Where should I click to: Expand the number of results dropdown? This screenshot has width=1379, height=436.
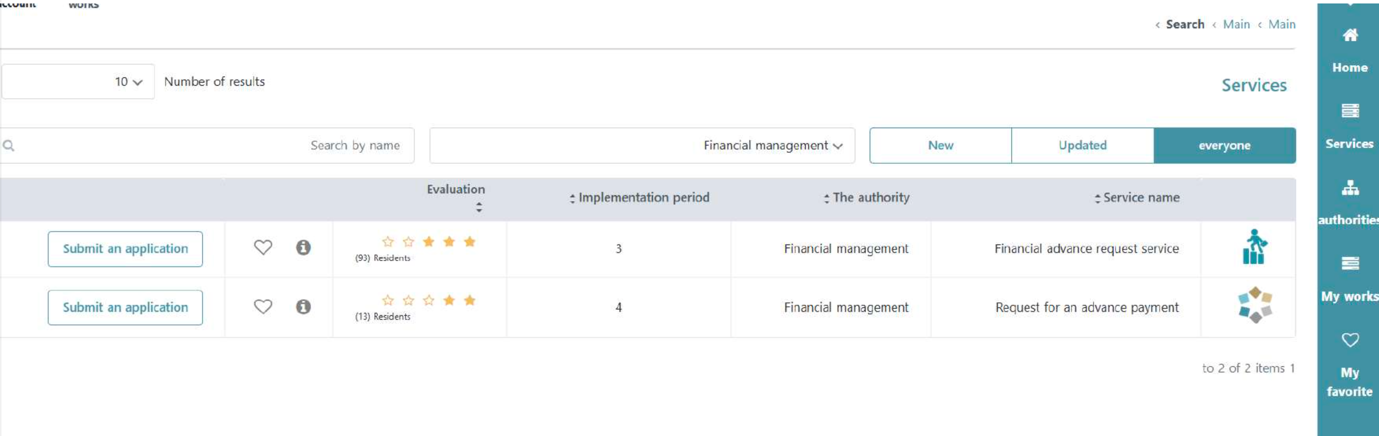click(x=78, y=82)
